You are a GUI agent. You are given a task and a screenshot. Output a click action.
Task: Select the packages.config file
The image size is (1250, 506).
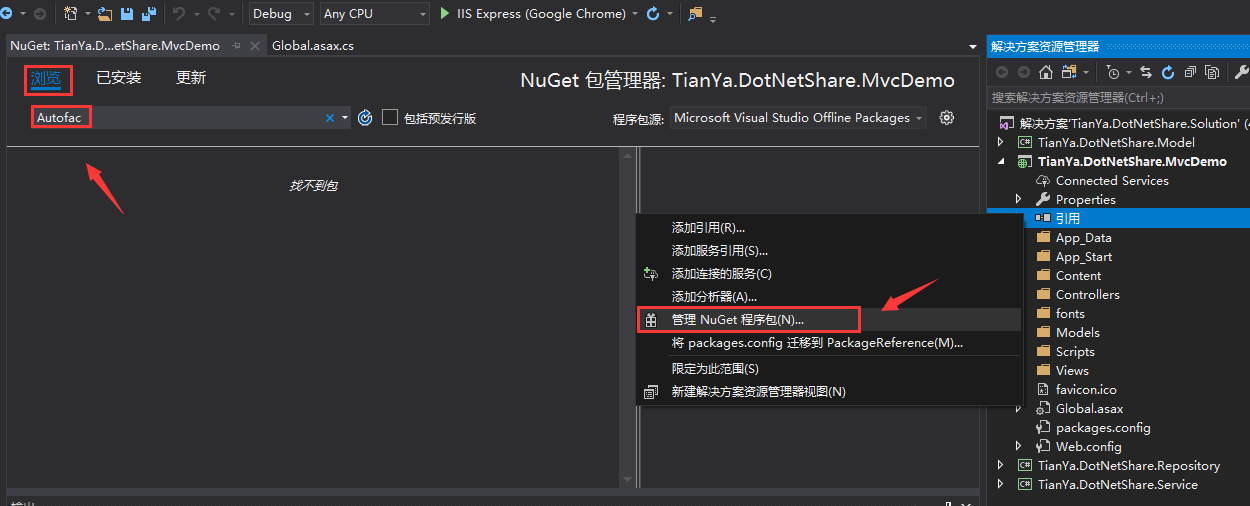(x=1103, y=428)
